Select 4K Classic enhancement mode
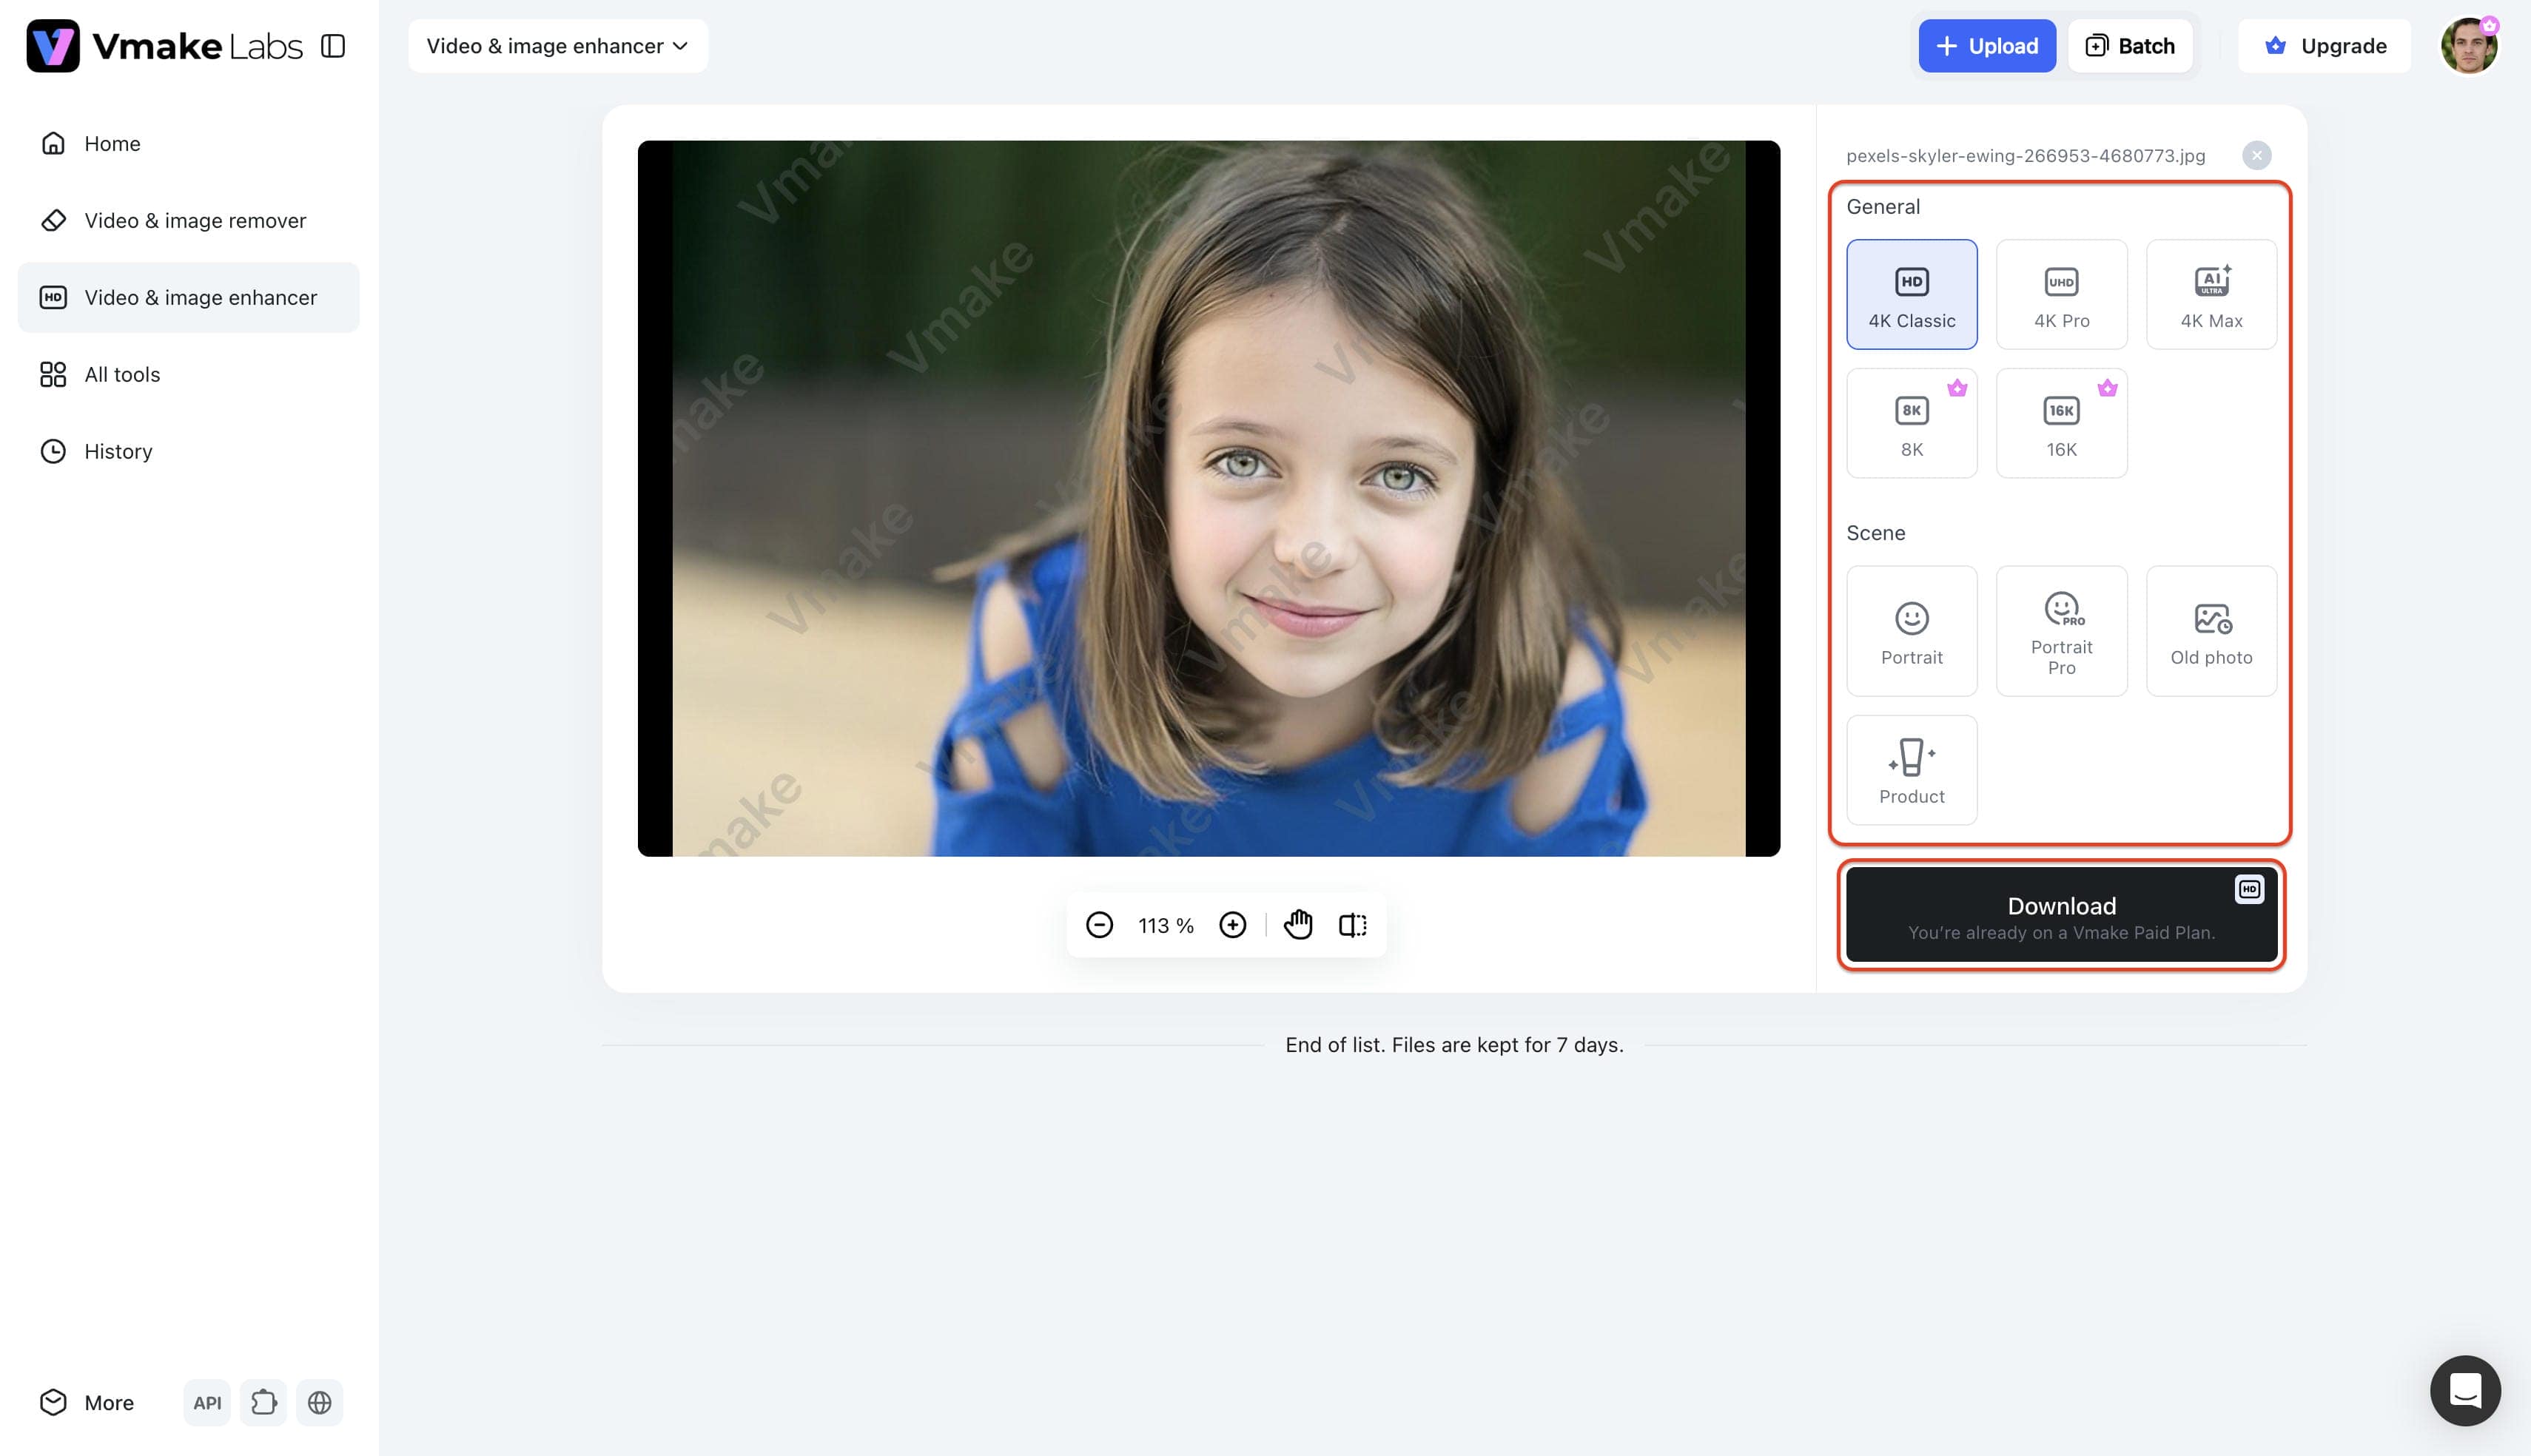 click(1911, 295)
